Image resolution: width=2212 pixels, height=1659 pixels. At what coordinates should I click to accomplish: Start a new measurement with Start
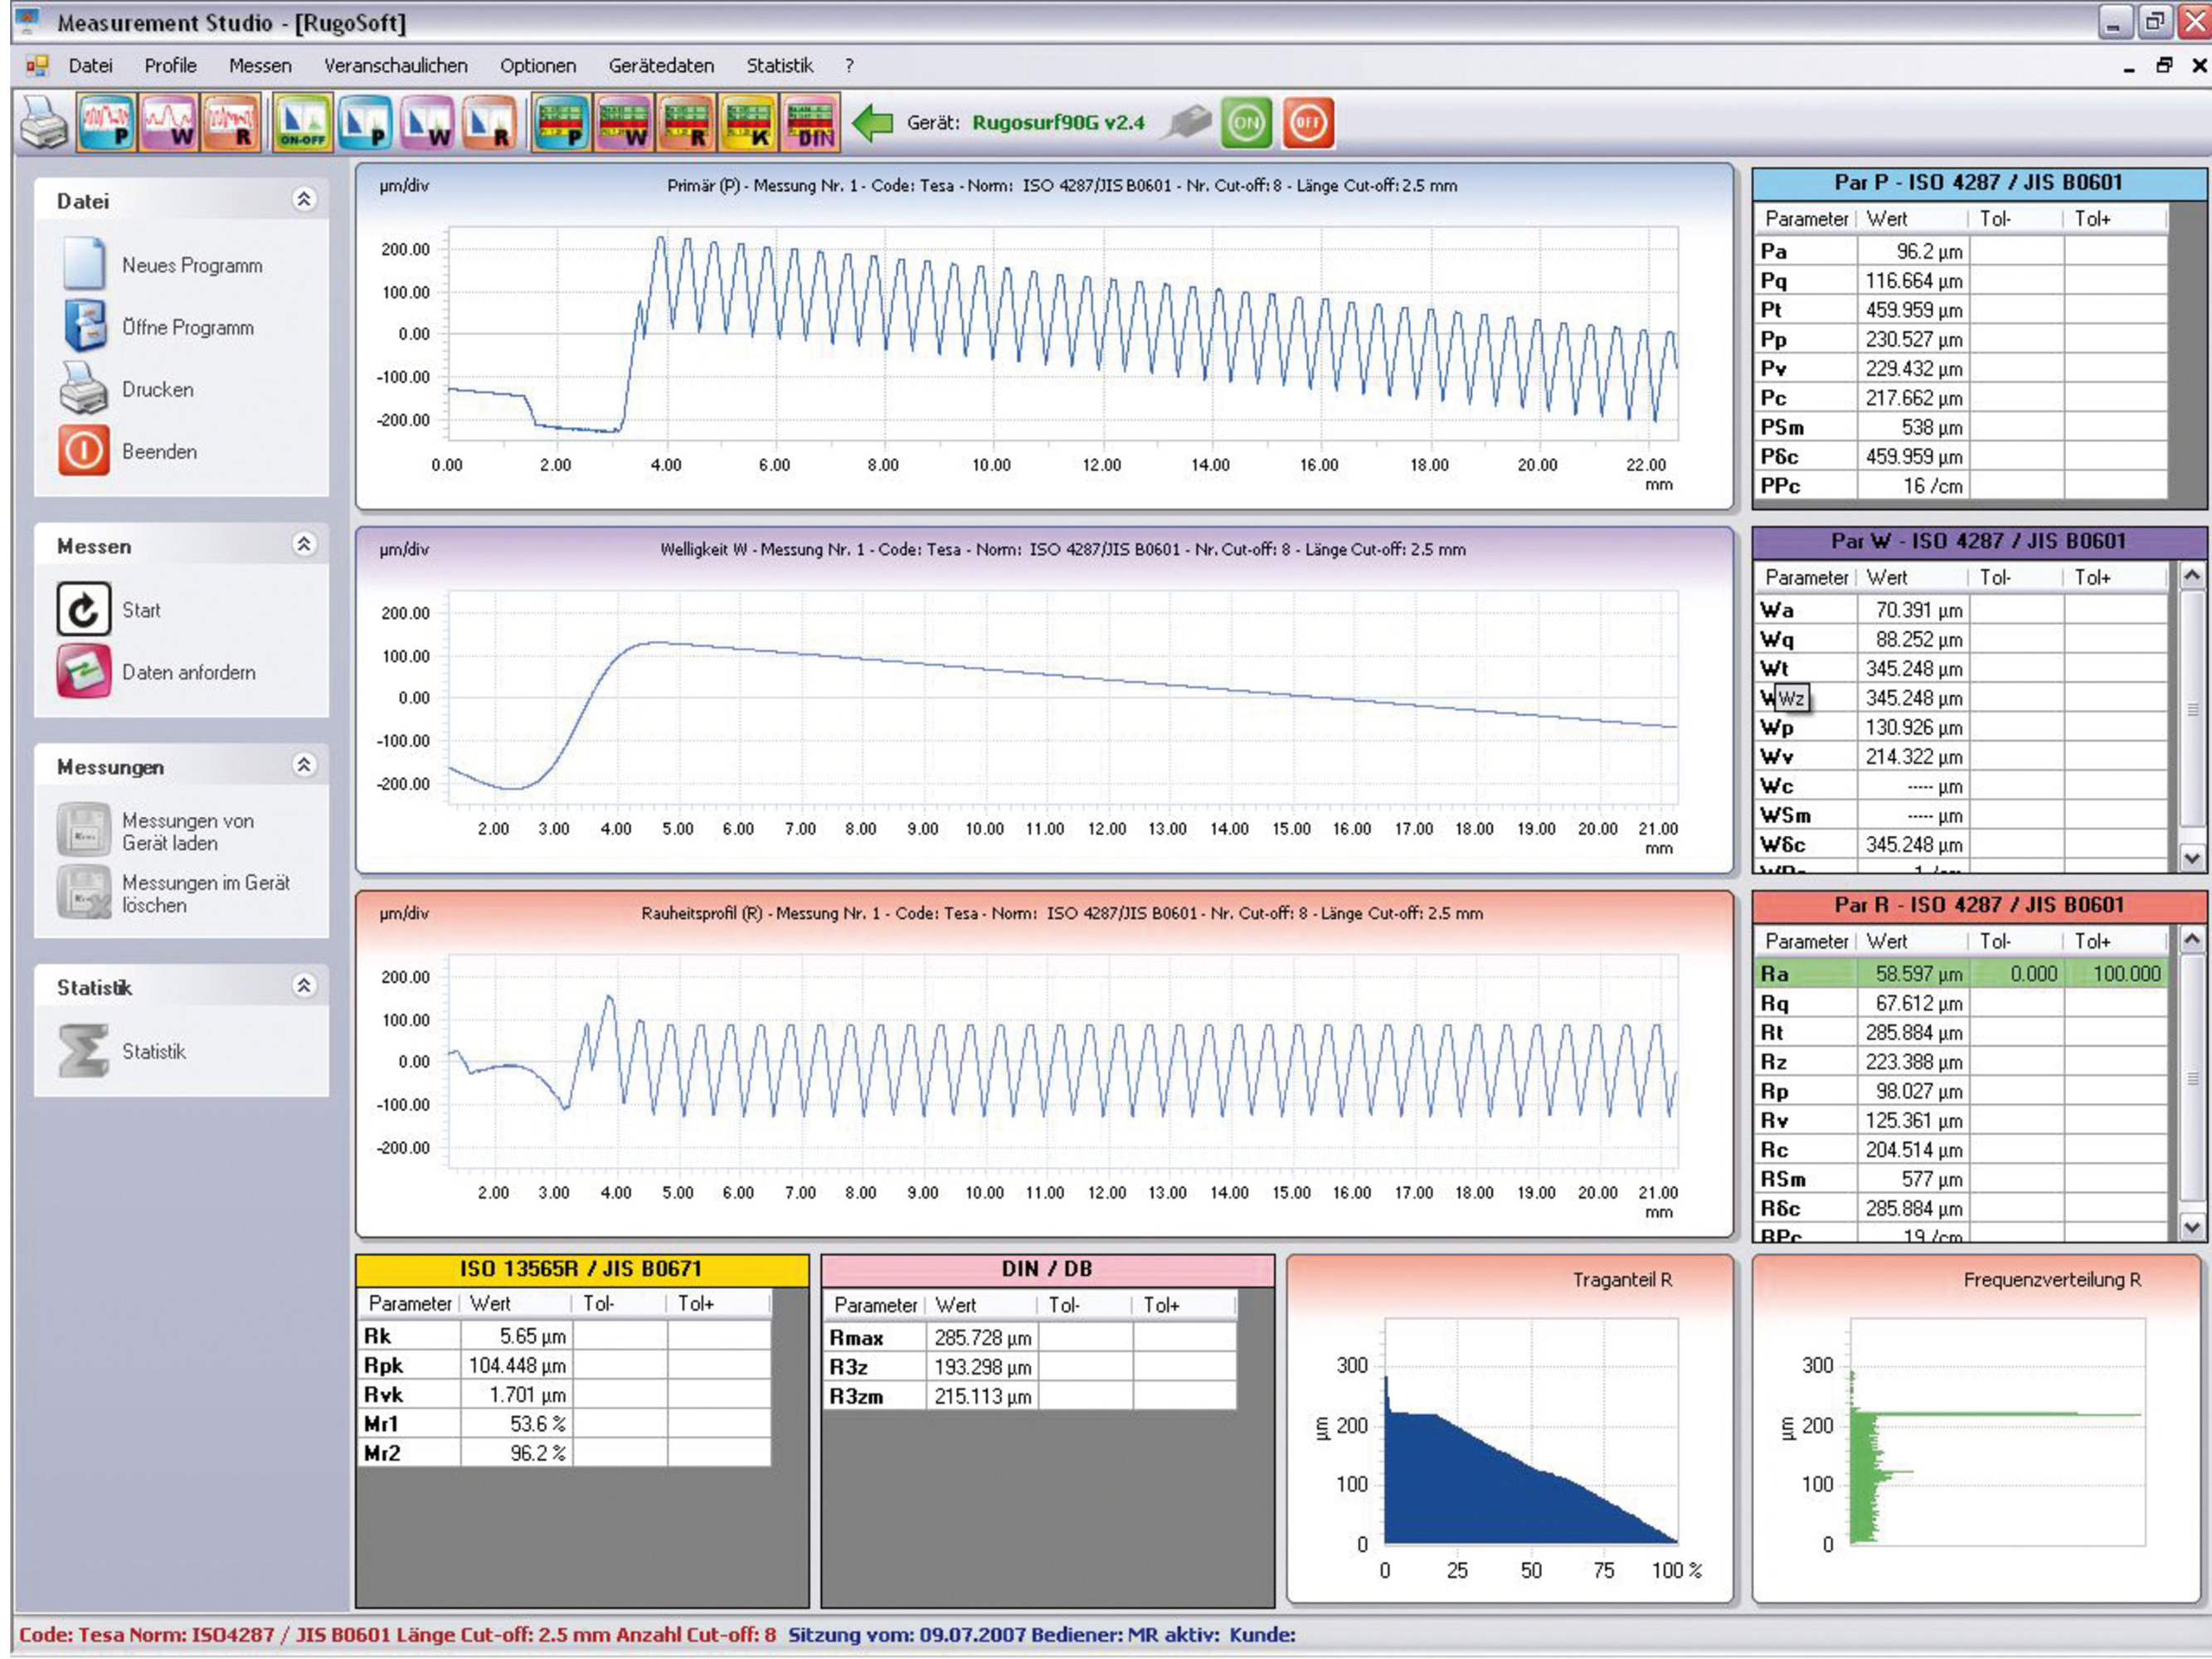tap(140, 609)
